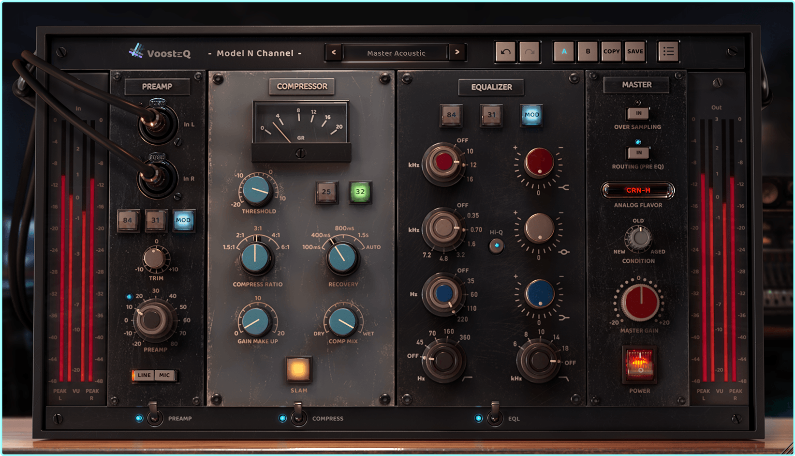Toggle the SLAM button
Screen dimensions: 795x456
[299, 369]
